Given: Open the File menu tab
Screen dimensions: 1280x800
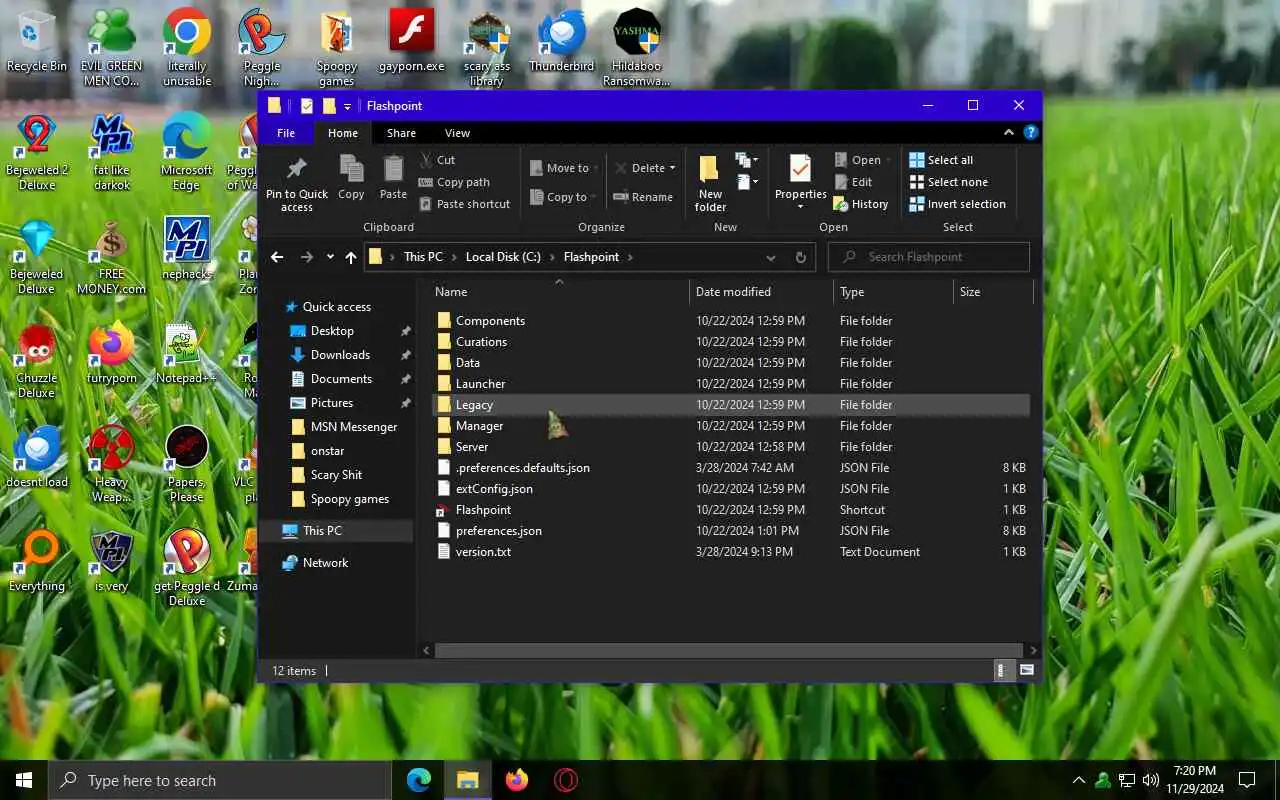Looking at the screenshot, I should pyautogui.click(x=286, y=133).
